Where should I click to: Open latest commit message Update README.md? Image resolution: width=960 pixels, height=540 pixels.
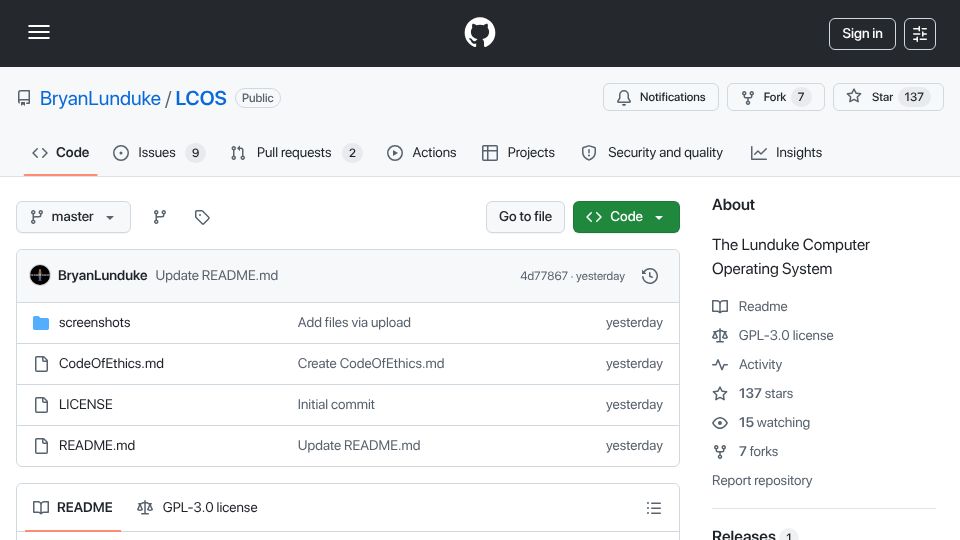click(217, 276)
